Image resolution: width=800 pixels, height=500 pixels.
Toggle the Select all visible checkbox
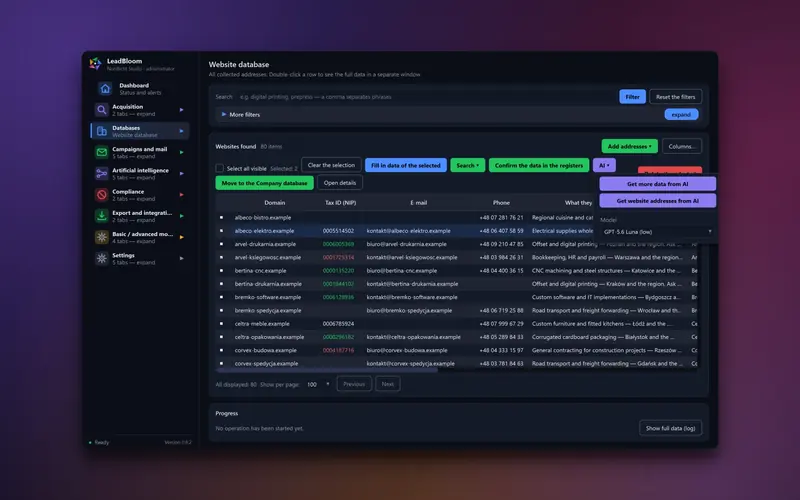pyautogui.click(x=219, y=168)
